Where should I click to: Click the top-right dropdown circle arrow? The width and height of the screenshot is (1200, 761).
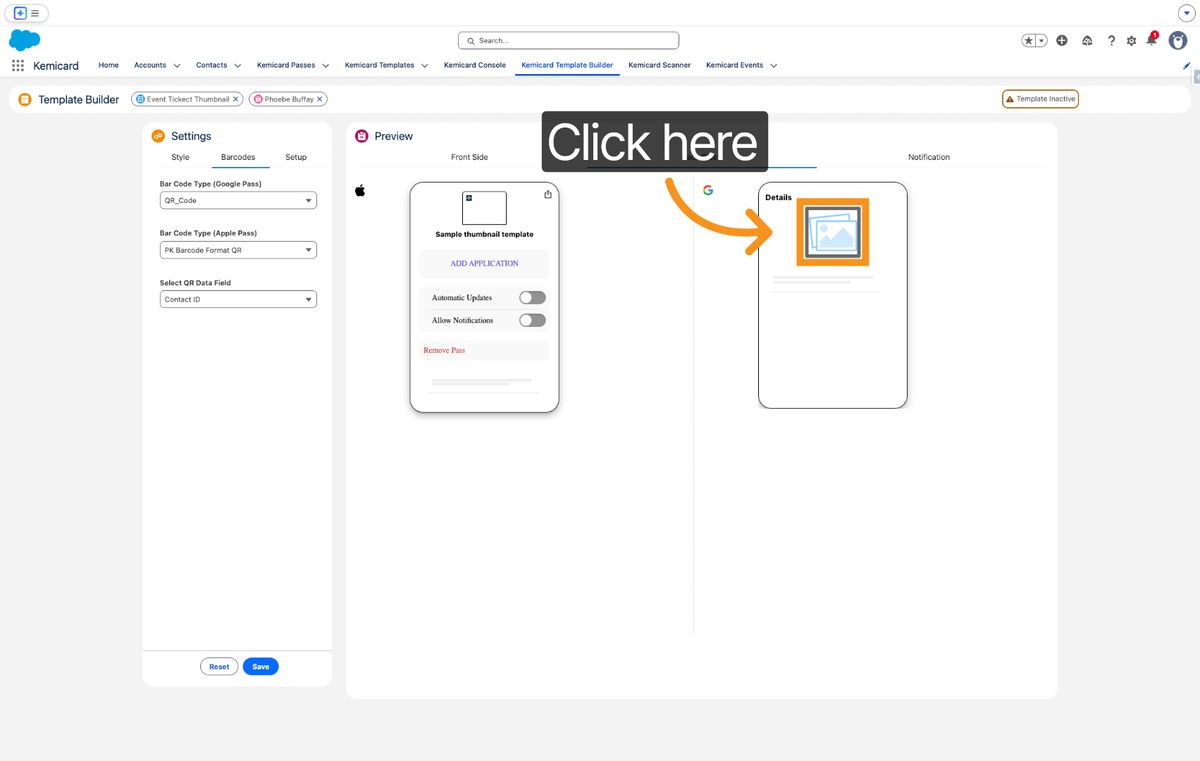1187,13
